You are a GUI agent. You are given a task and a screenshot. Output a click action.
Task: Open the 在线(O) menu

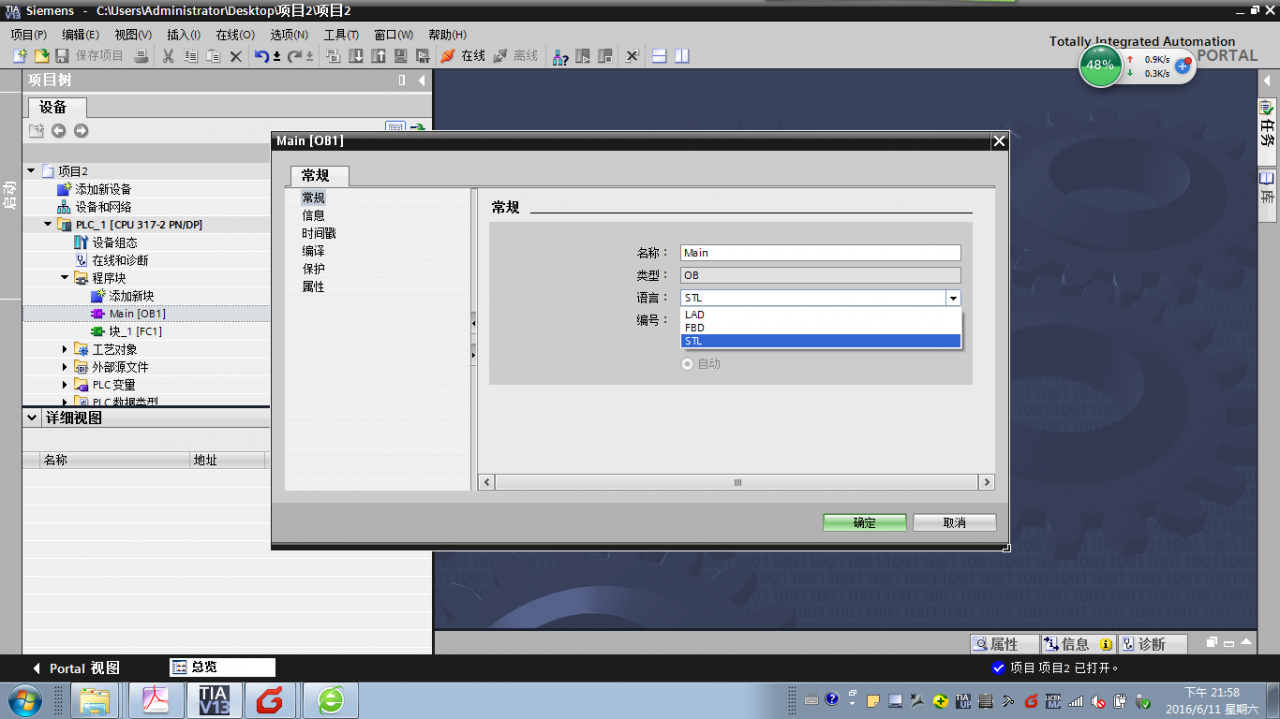click(x=235, y=34)
